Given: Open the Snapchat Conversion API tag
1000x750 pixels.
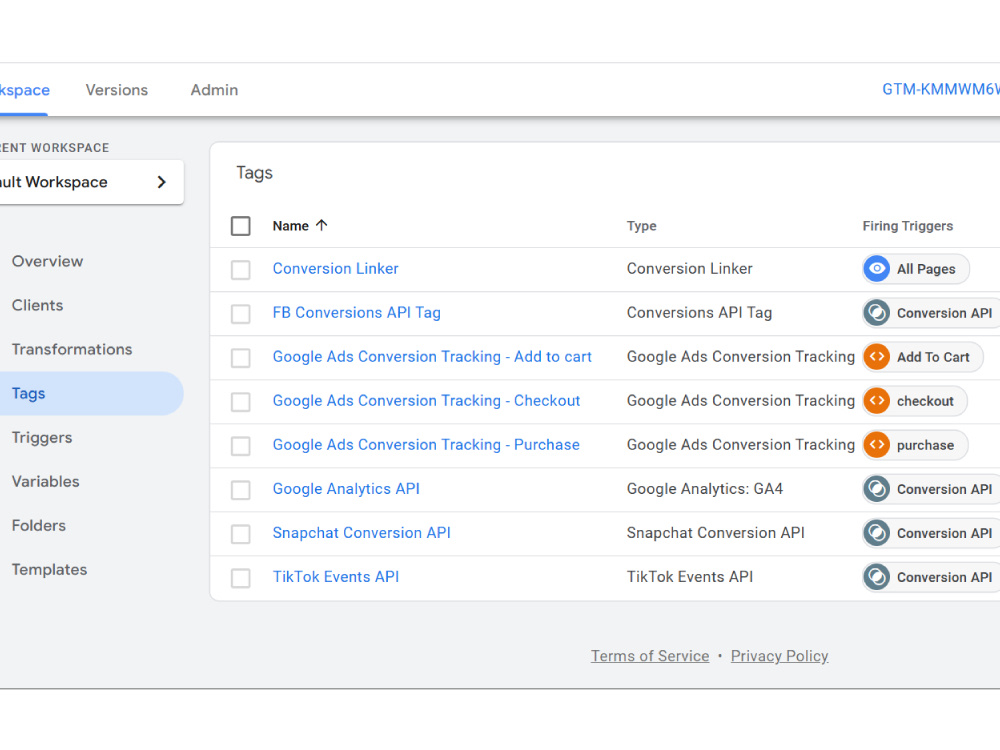Looking at the screenshot, I should click(361, 533).
